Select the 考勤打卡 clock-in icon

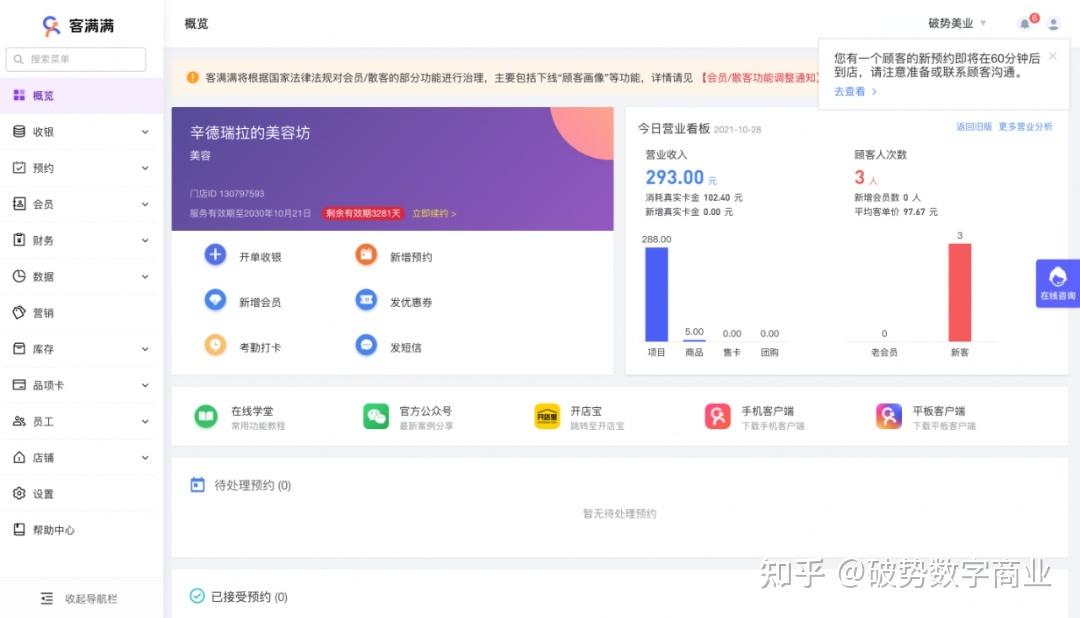coord(215,345)
